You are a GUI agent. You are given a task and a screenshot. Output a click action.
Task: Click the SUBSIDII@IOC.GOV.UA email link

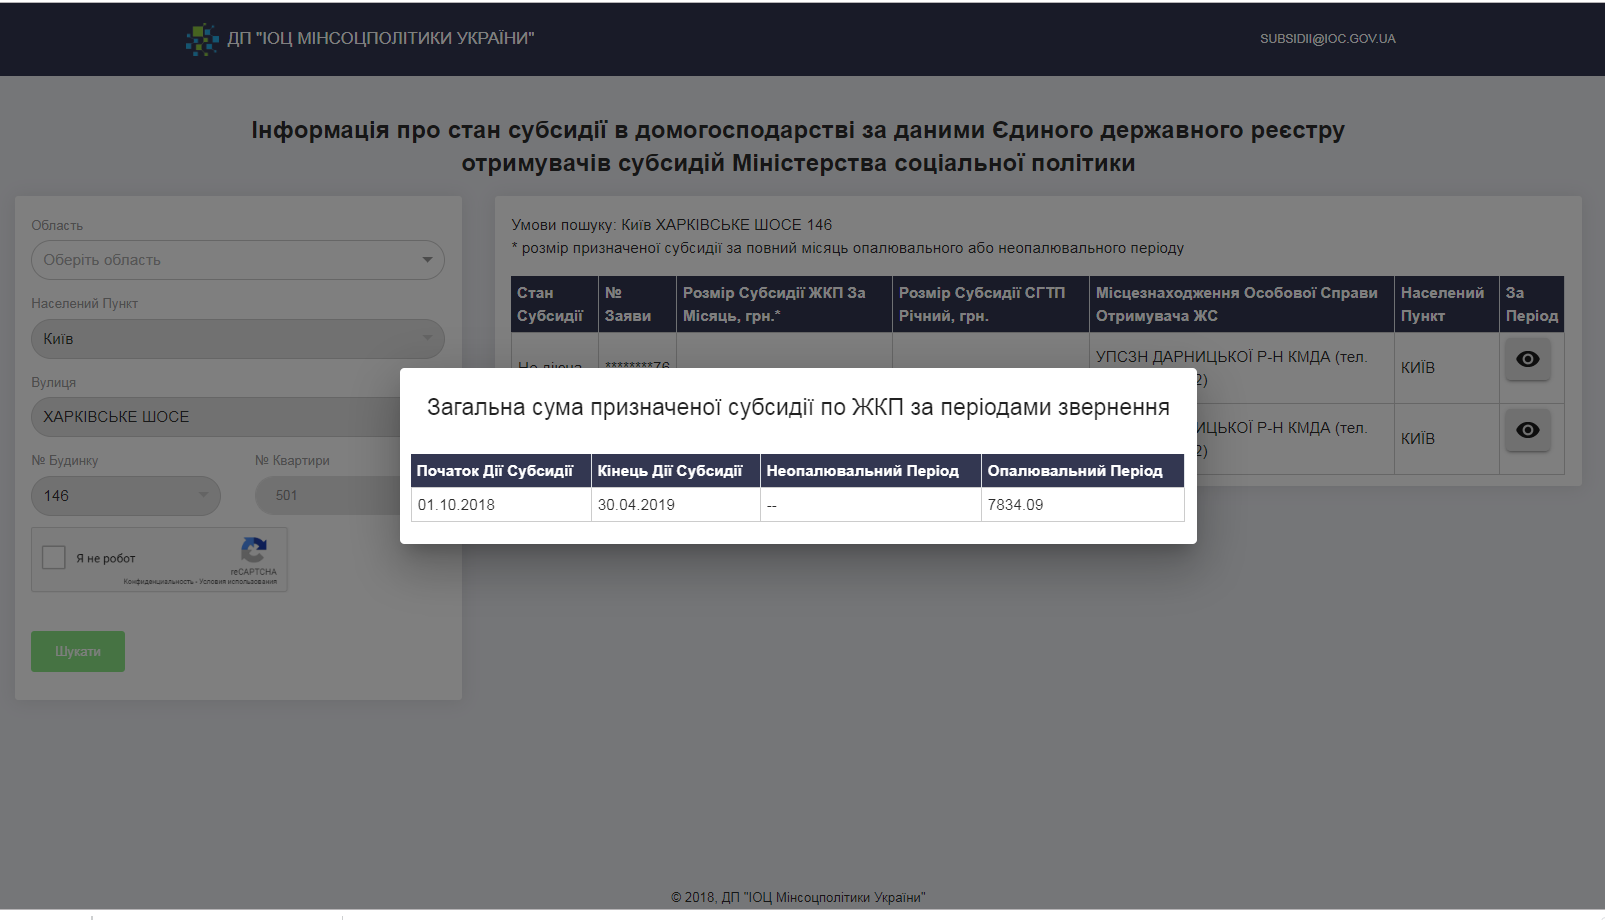tap(1327, 39)
